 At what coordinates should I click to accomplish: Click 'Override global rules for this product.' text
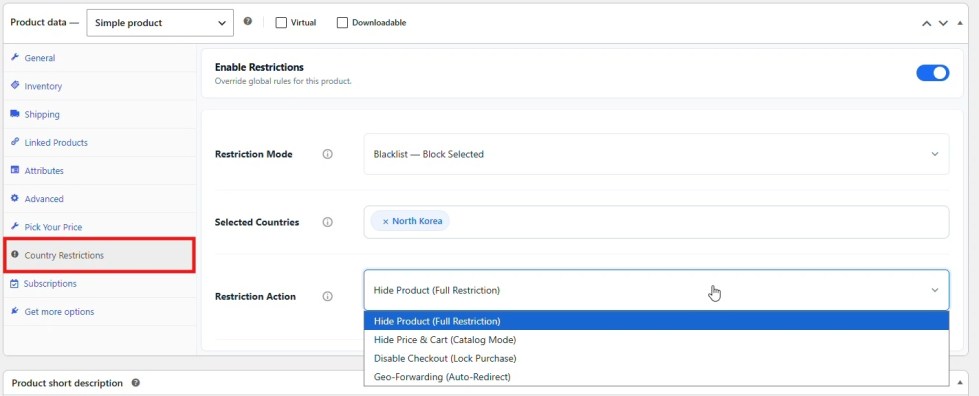click(283, 81)
